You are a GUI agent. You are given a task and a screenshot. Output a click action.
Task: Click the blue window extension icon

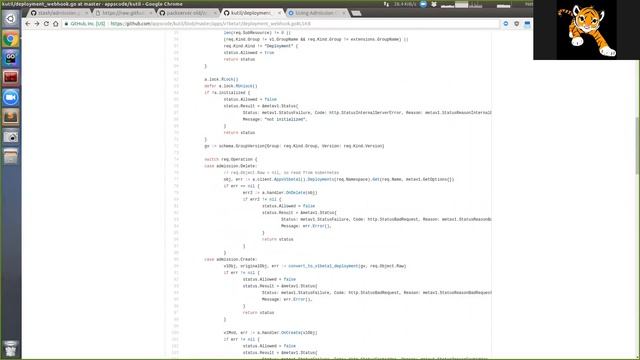pos(527,24)
